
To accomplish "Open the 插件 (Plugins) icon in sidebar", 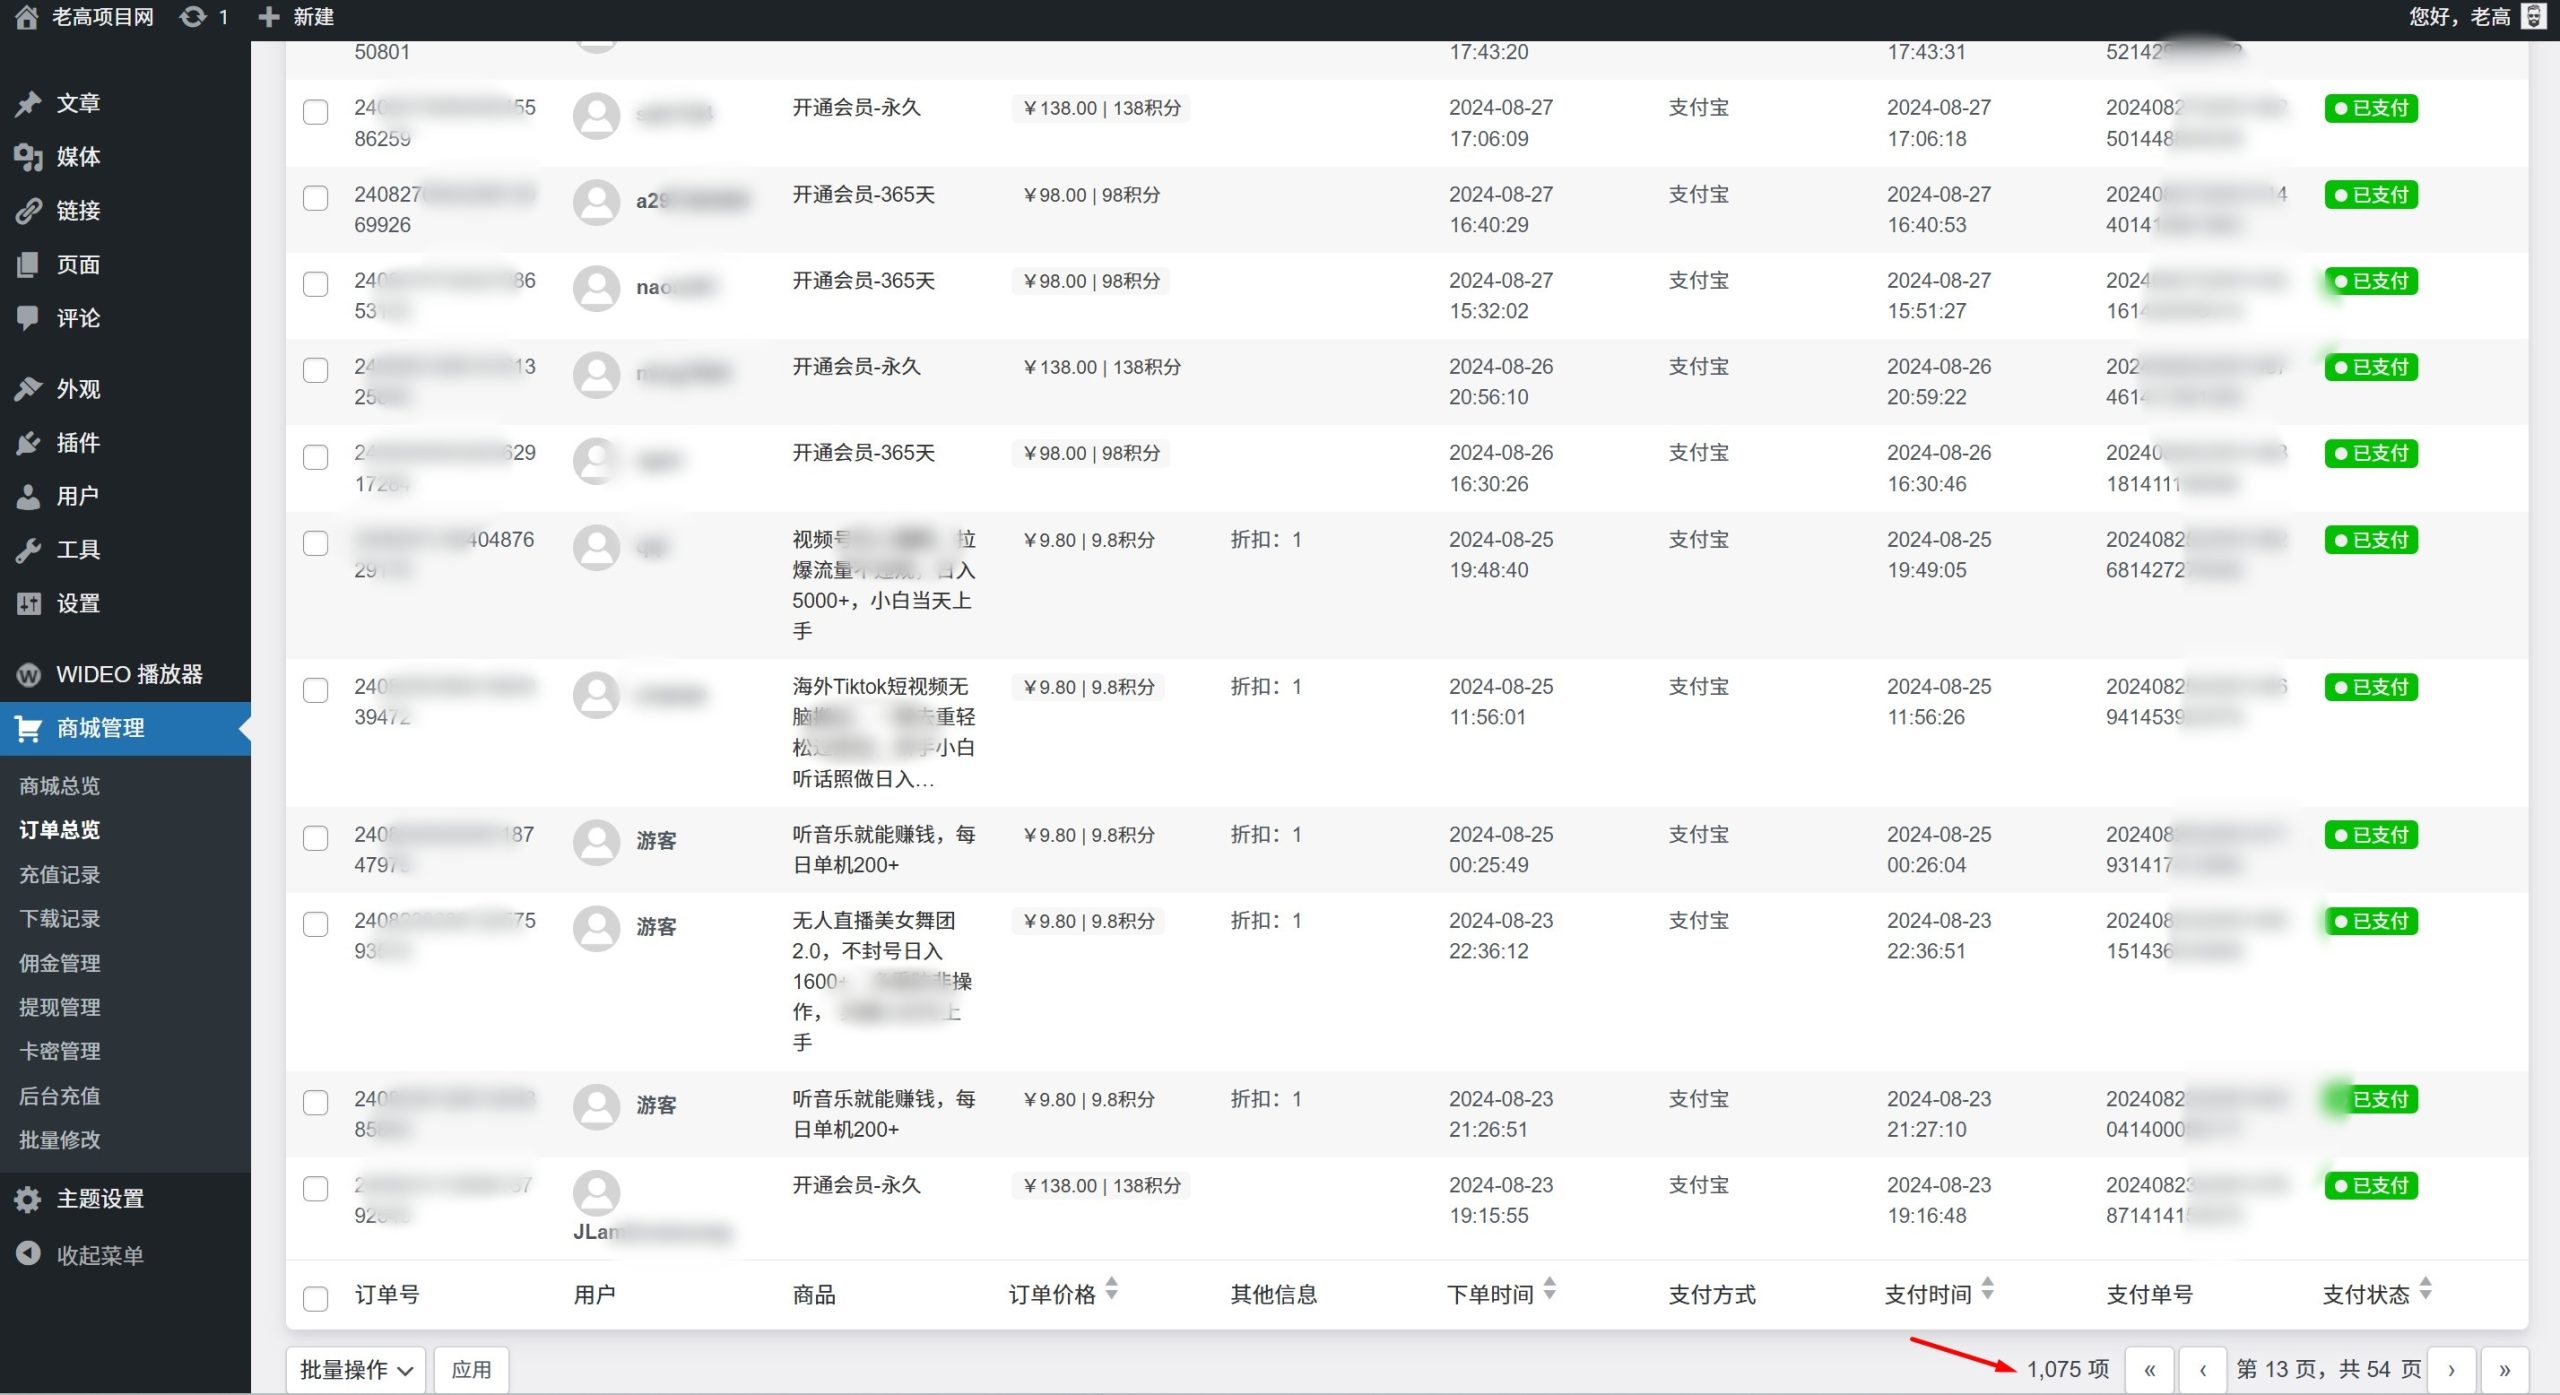I will [27, 443].
